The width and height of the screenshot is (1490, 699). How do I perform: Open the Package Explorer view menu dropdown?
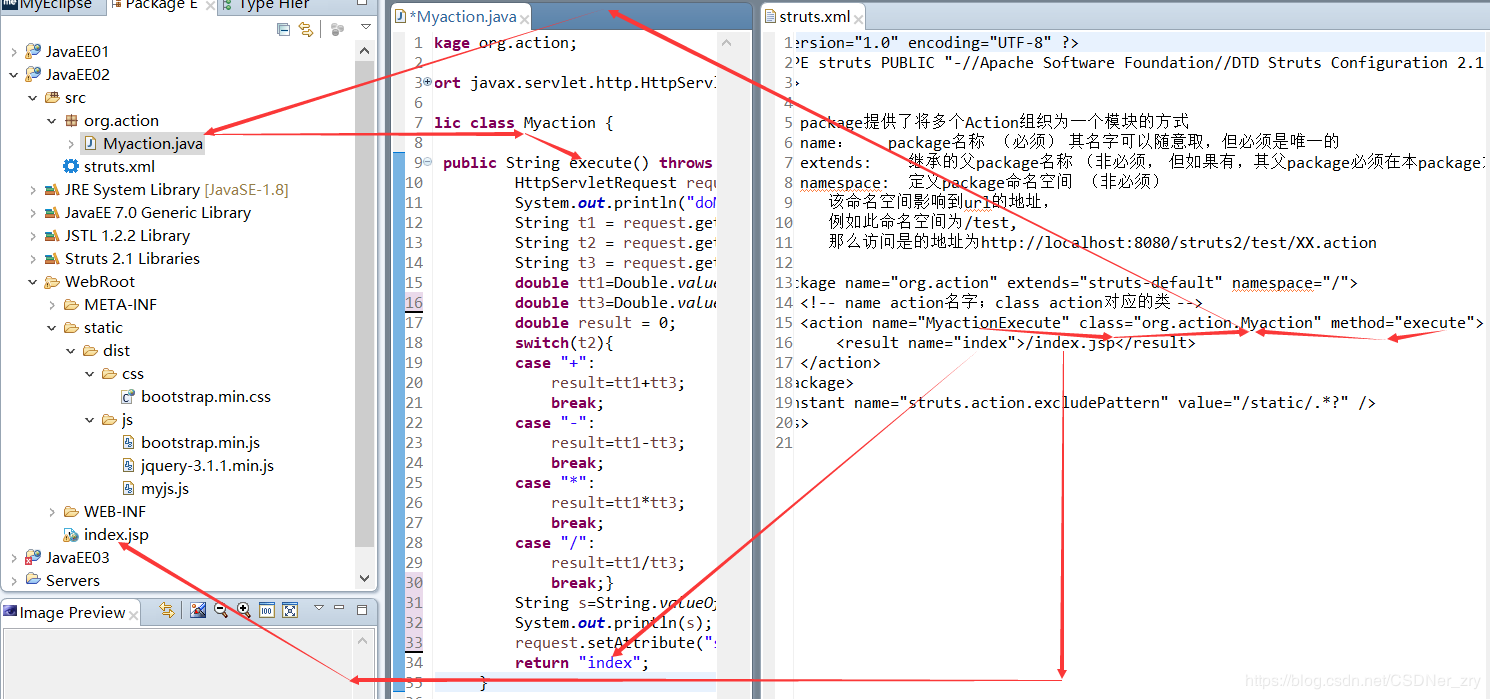(x=365, y=29)
